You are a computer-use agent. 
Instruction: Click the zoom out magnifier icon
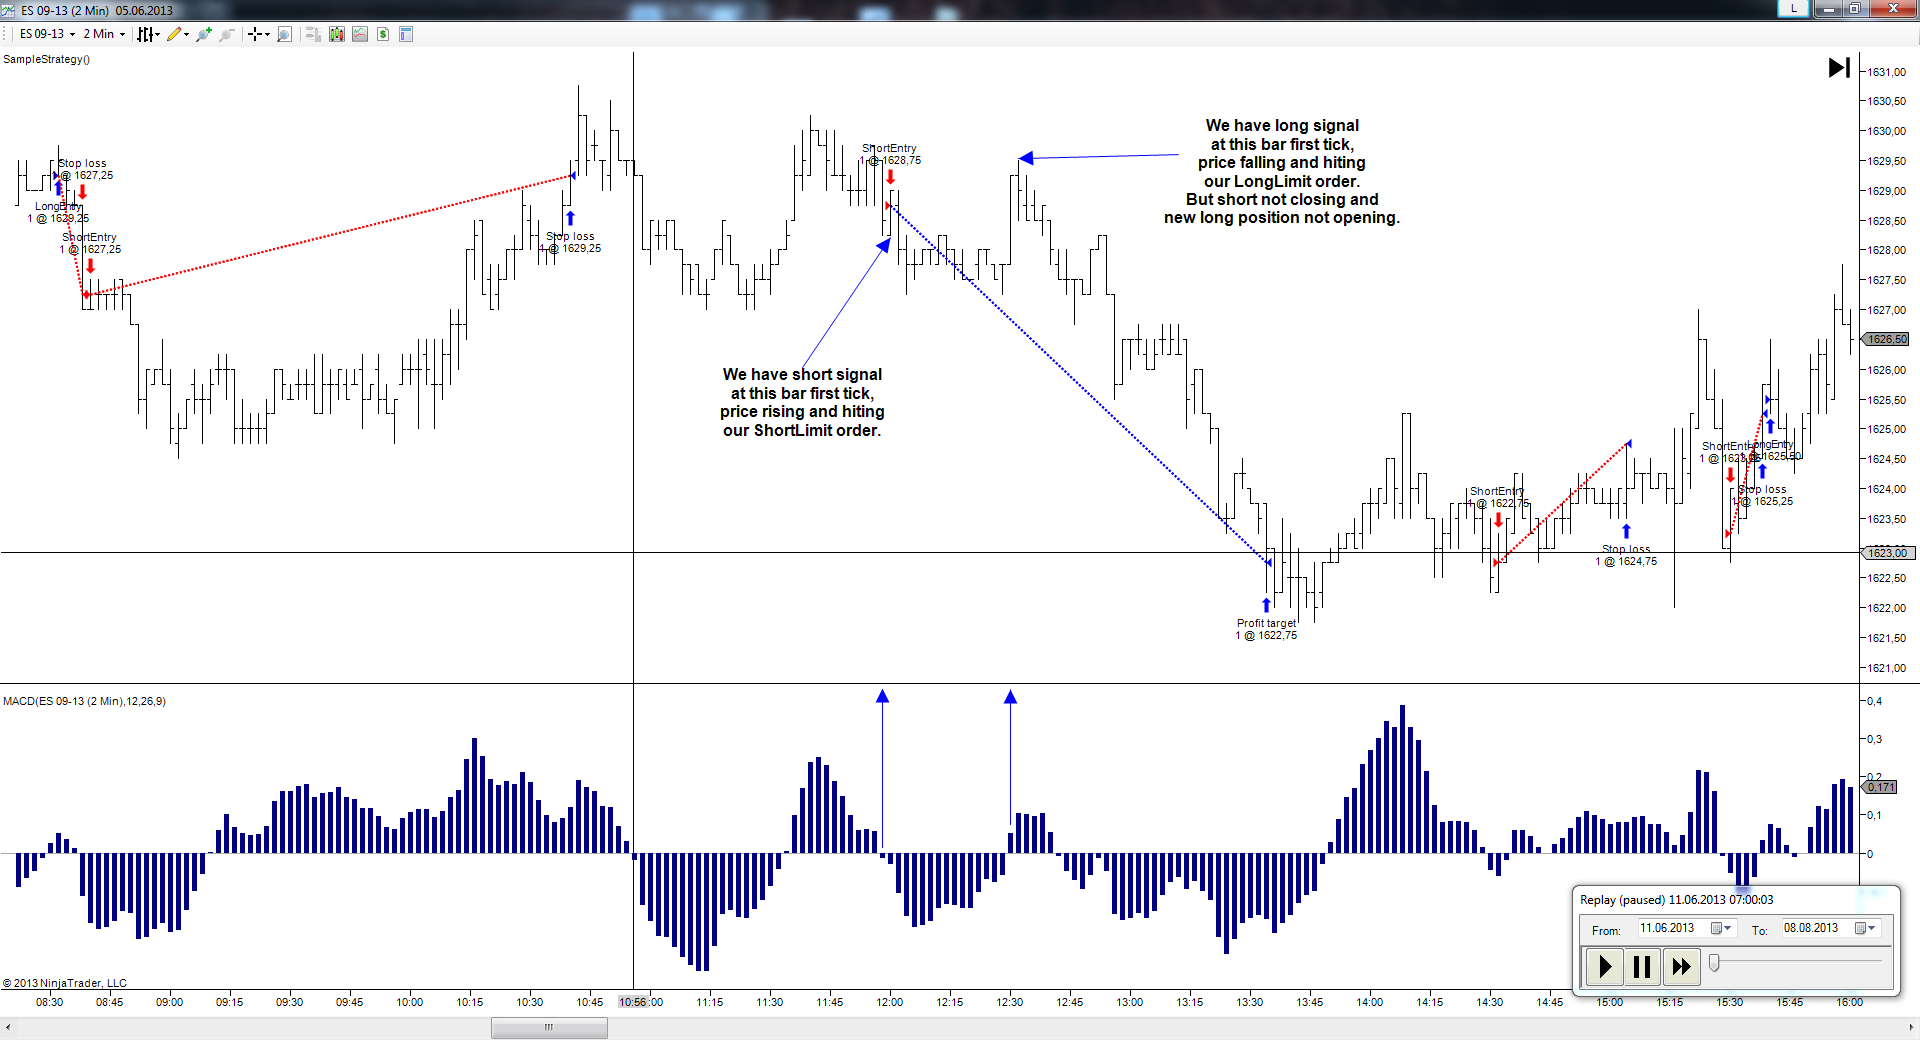[x=227, y=34]
